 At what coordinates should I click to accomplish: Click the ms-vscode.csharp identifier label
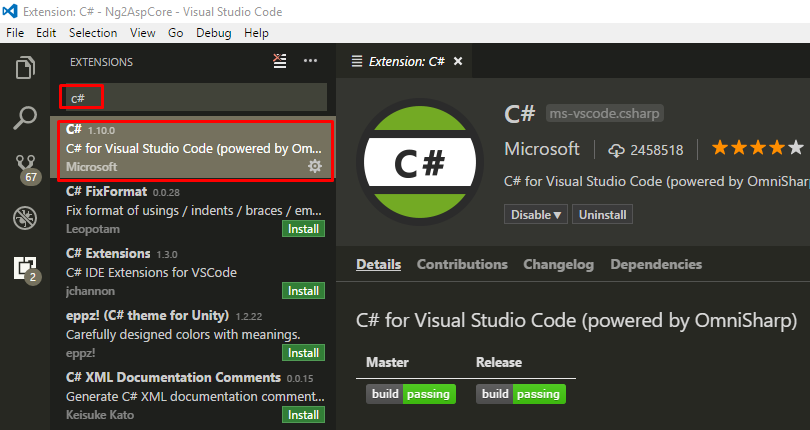tap(604, 113)
